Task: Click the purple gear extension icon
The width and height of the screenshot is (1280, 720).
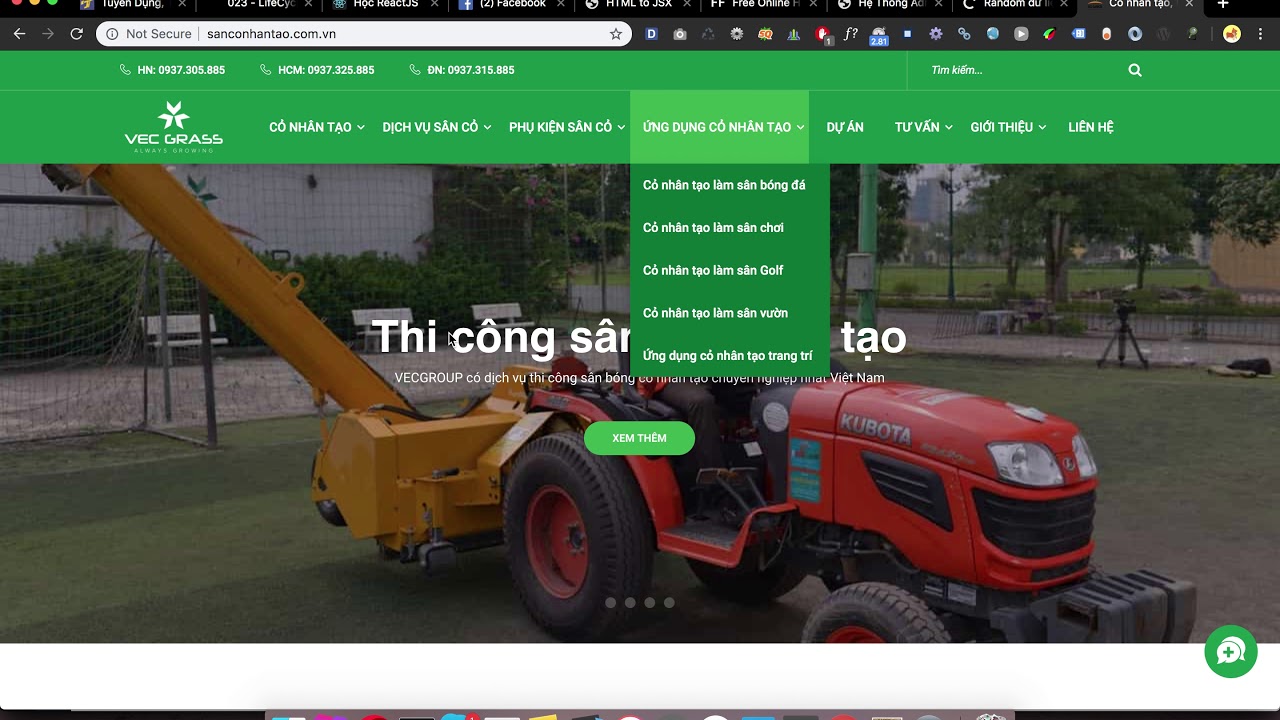Action: click(936, 34)
